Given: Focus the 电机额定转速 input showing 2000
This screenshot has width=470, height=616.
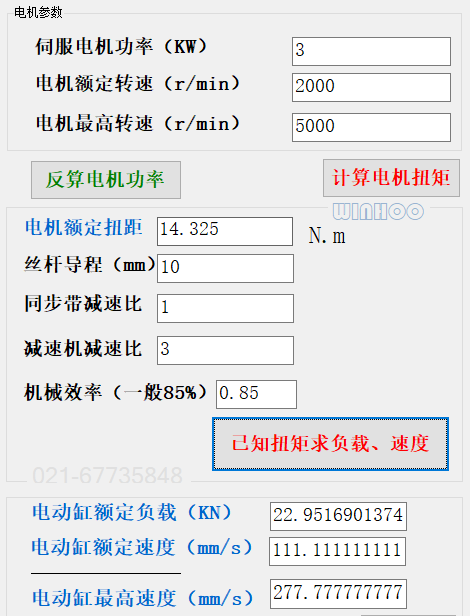Looking at the screenshot, I should (x=371, y=87).
